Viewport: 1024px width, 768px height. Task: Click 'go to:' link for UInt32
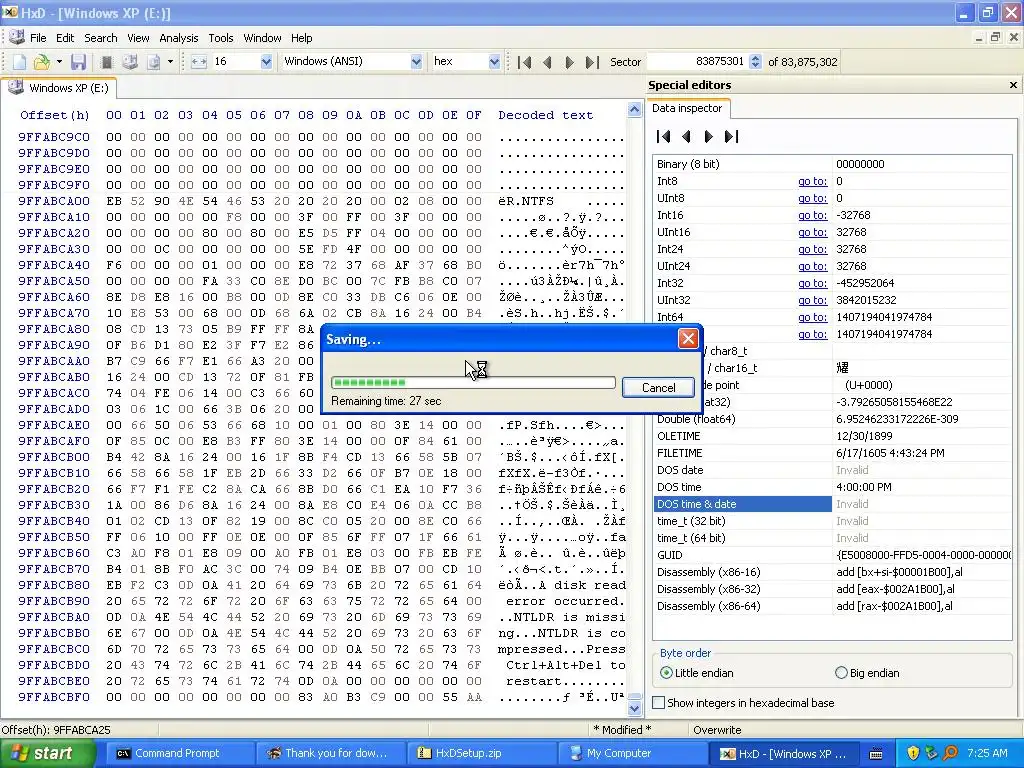tap(812, 300)
